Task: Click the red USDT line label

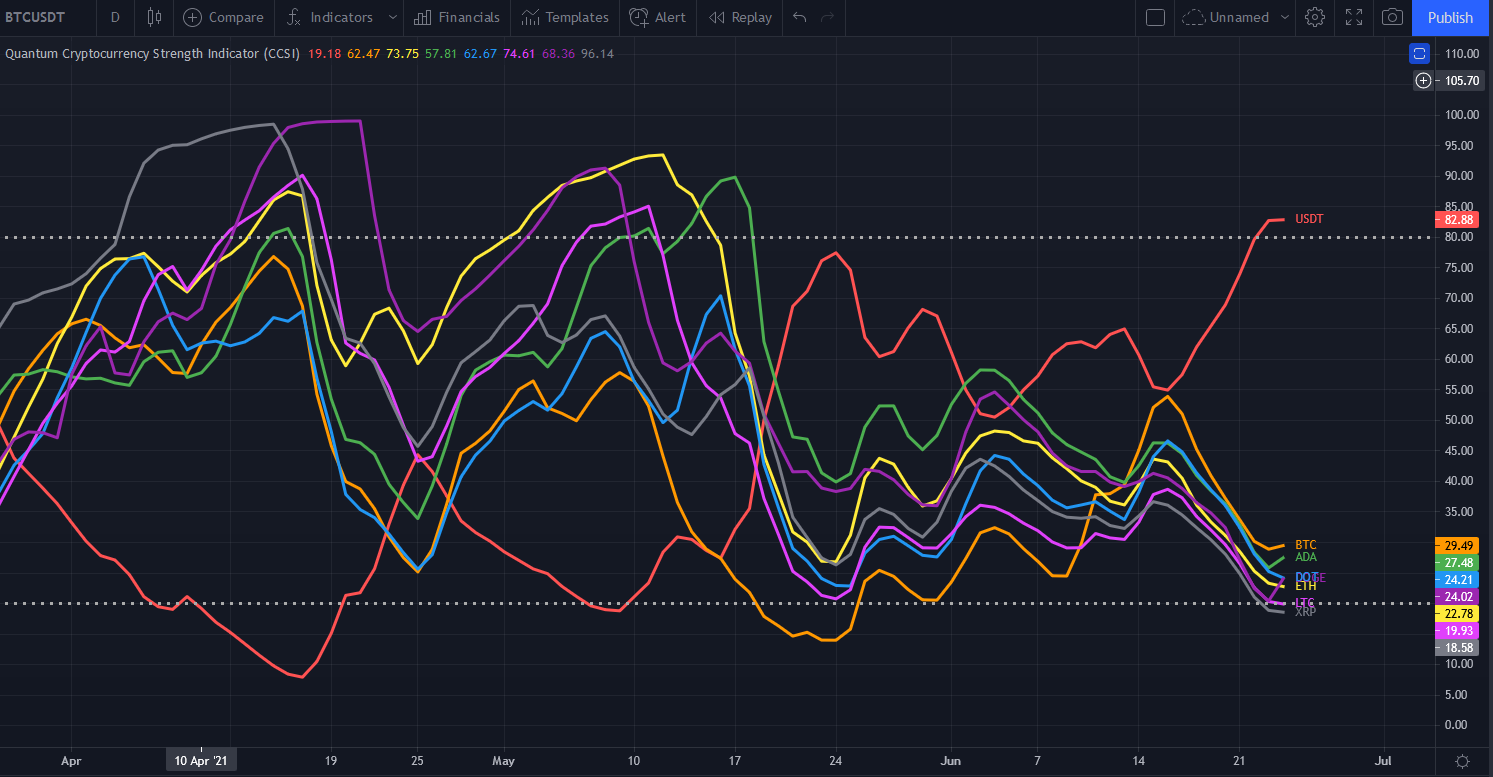Action: click(x=1309, y=219)
